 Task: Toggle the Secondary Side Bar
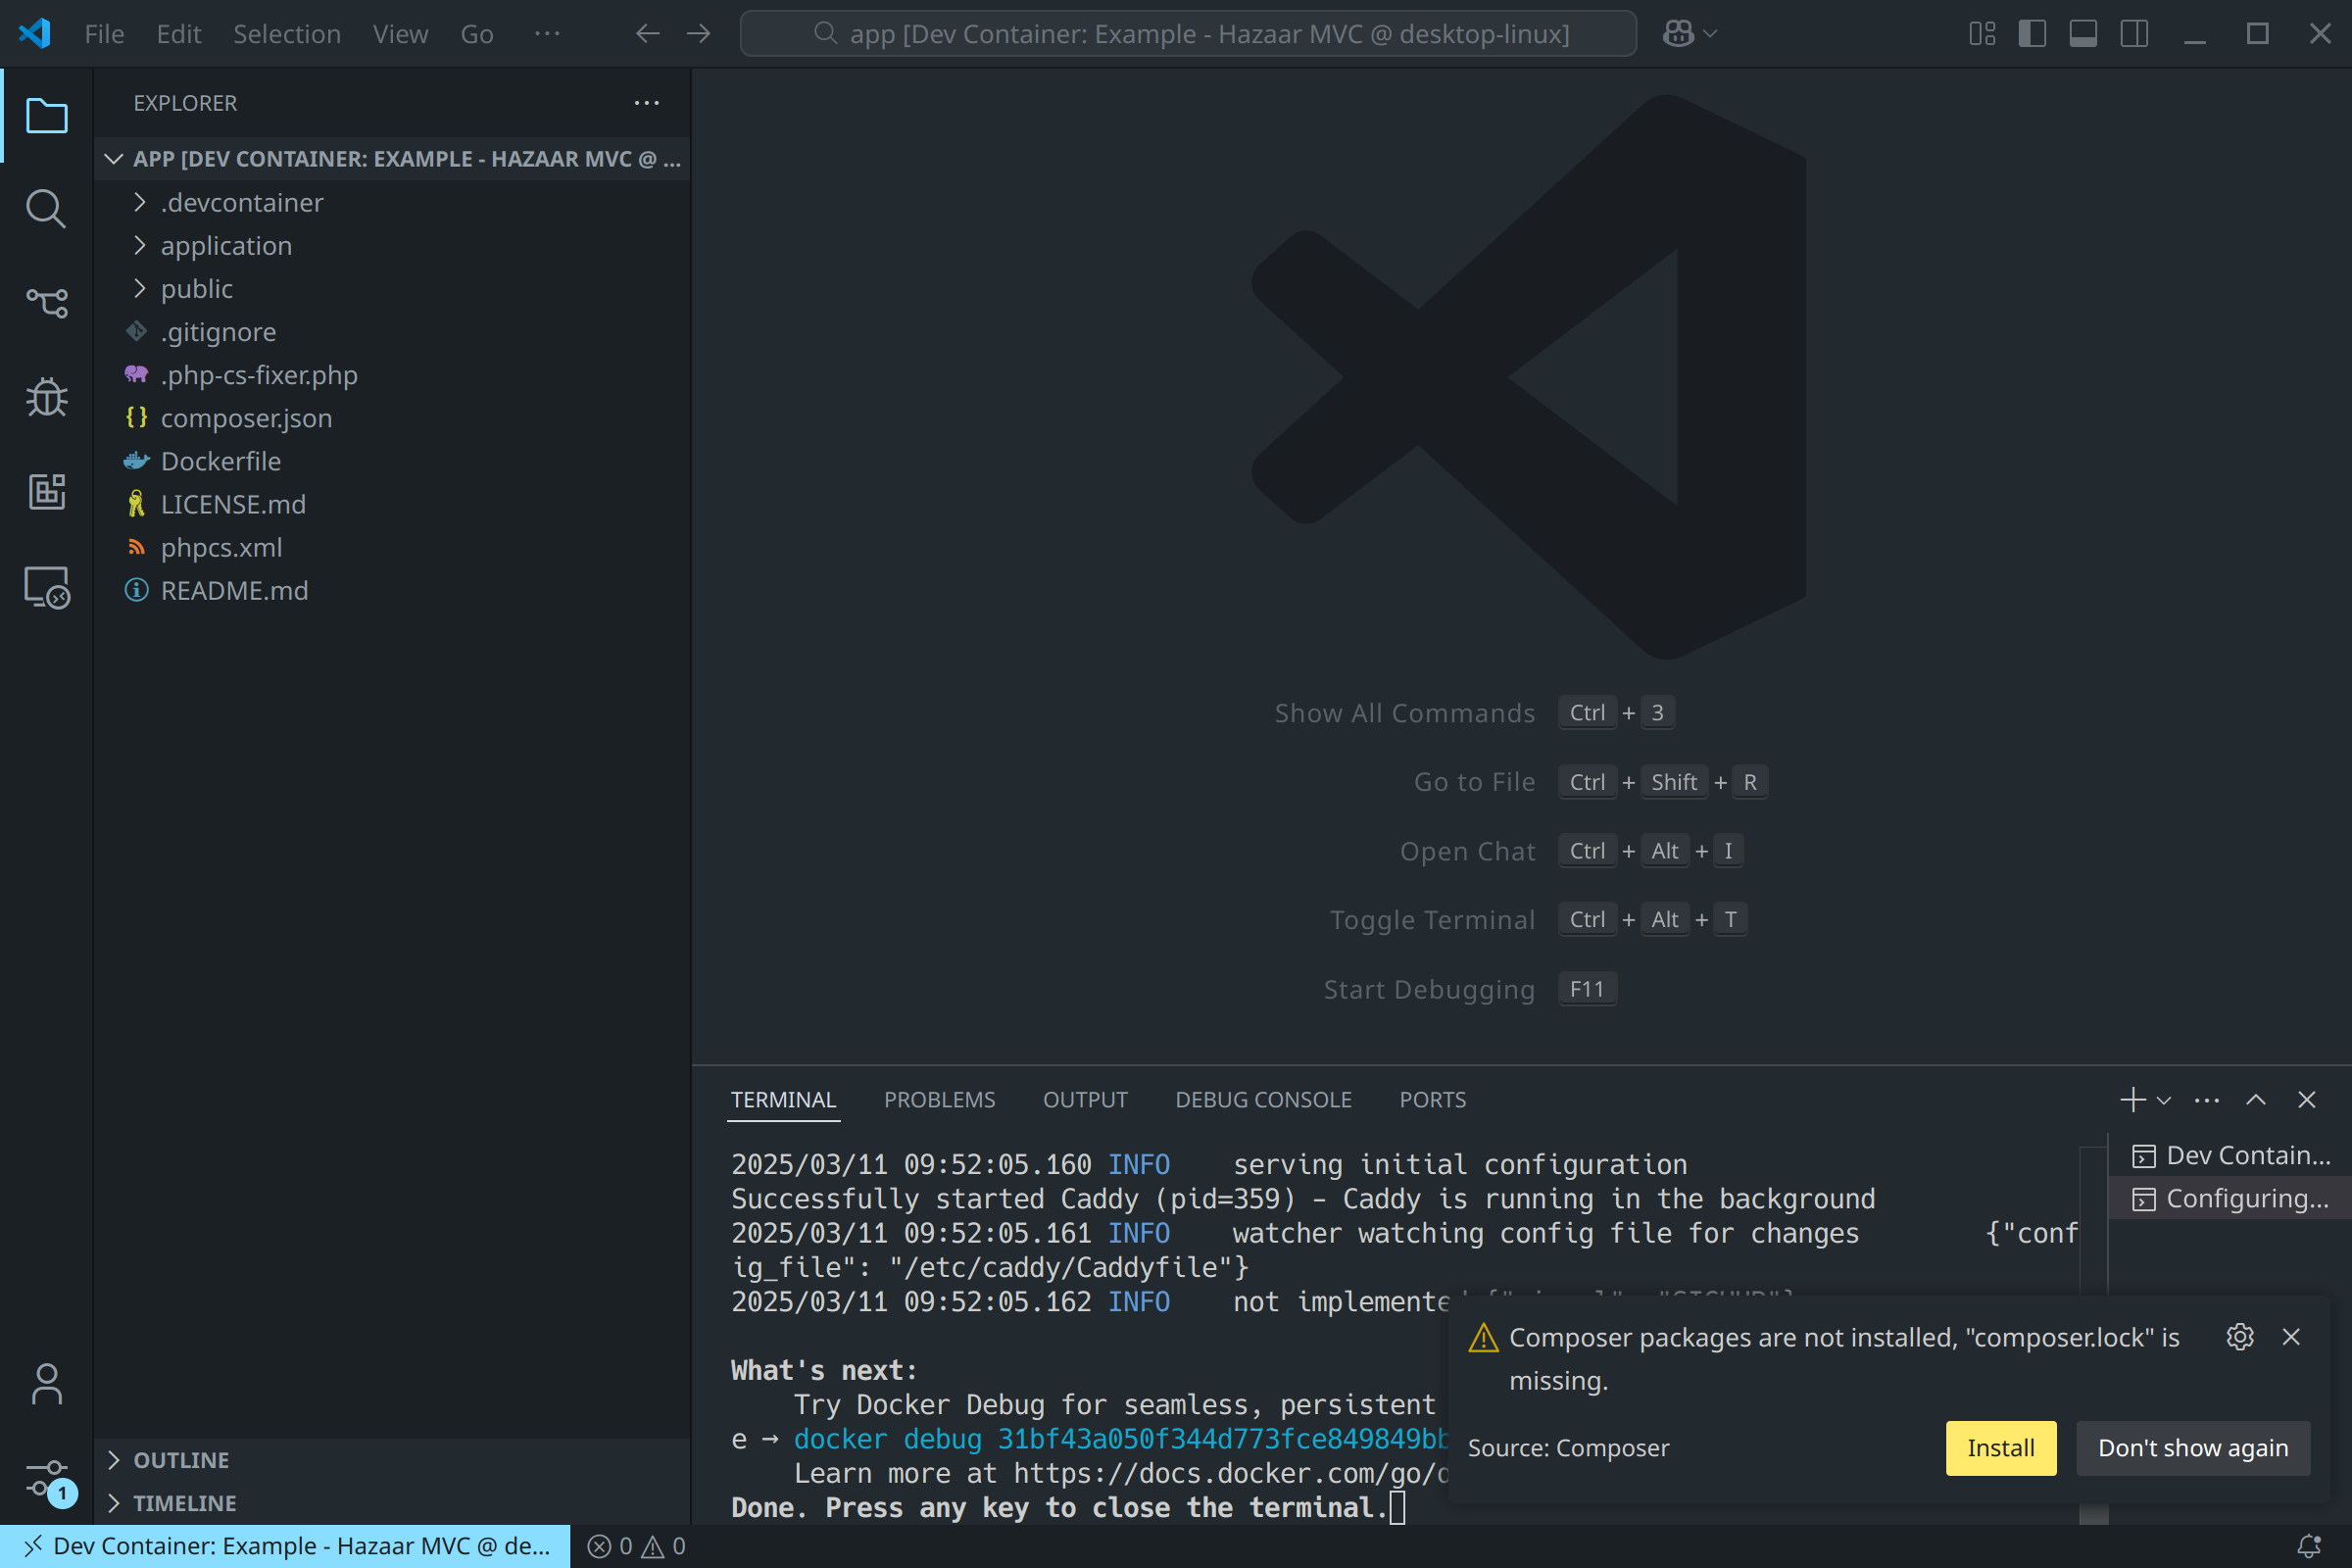coord(2133,33)
